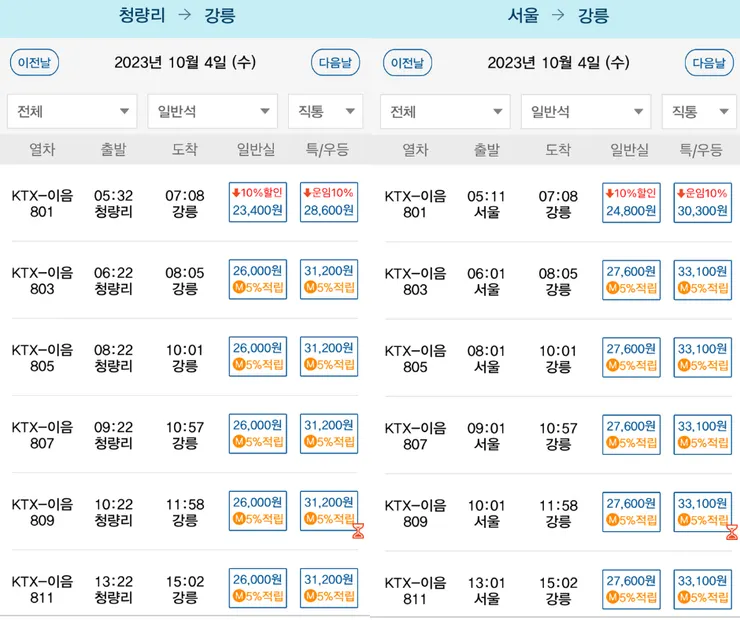Click hourglass icon on 서울 train 809

[x=732, y=530]
